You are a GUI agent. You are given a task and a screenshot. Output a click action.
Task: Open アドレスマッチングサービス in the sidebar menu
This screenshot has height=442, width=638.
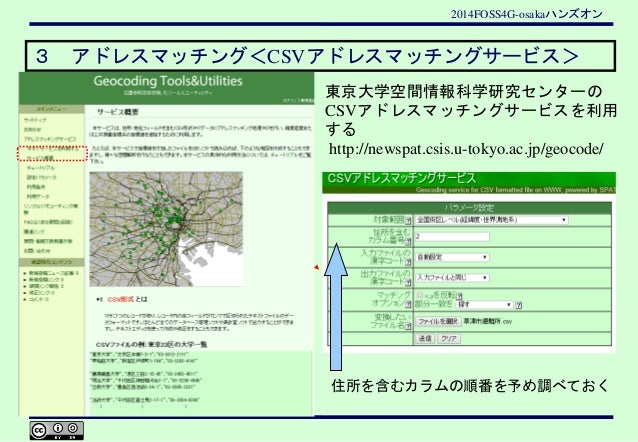click(50, 139)
